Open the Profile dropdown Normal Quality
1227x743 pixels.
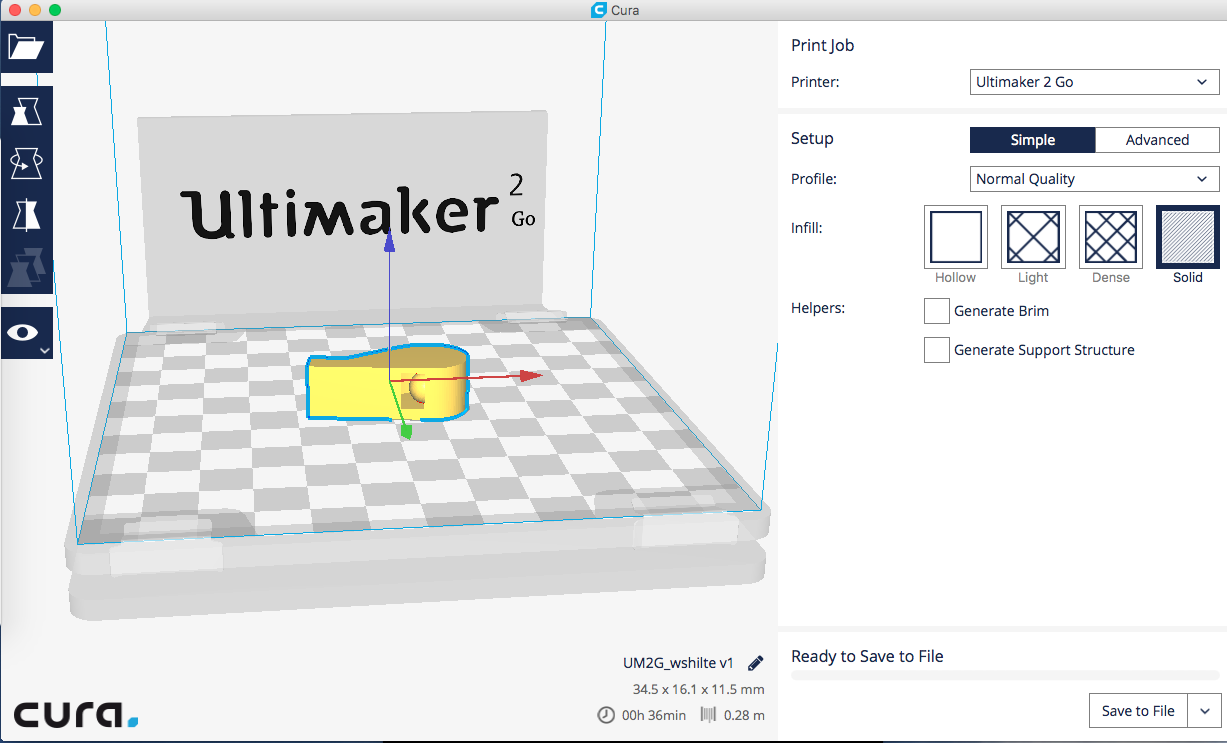pos(1095,179)
